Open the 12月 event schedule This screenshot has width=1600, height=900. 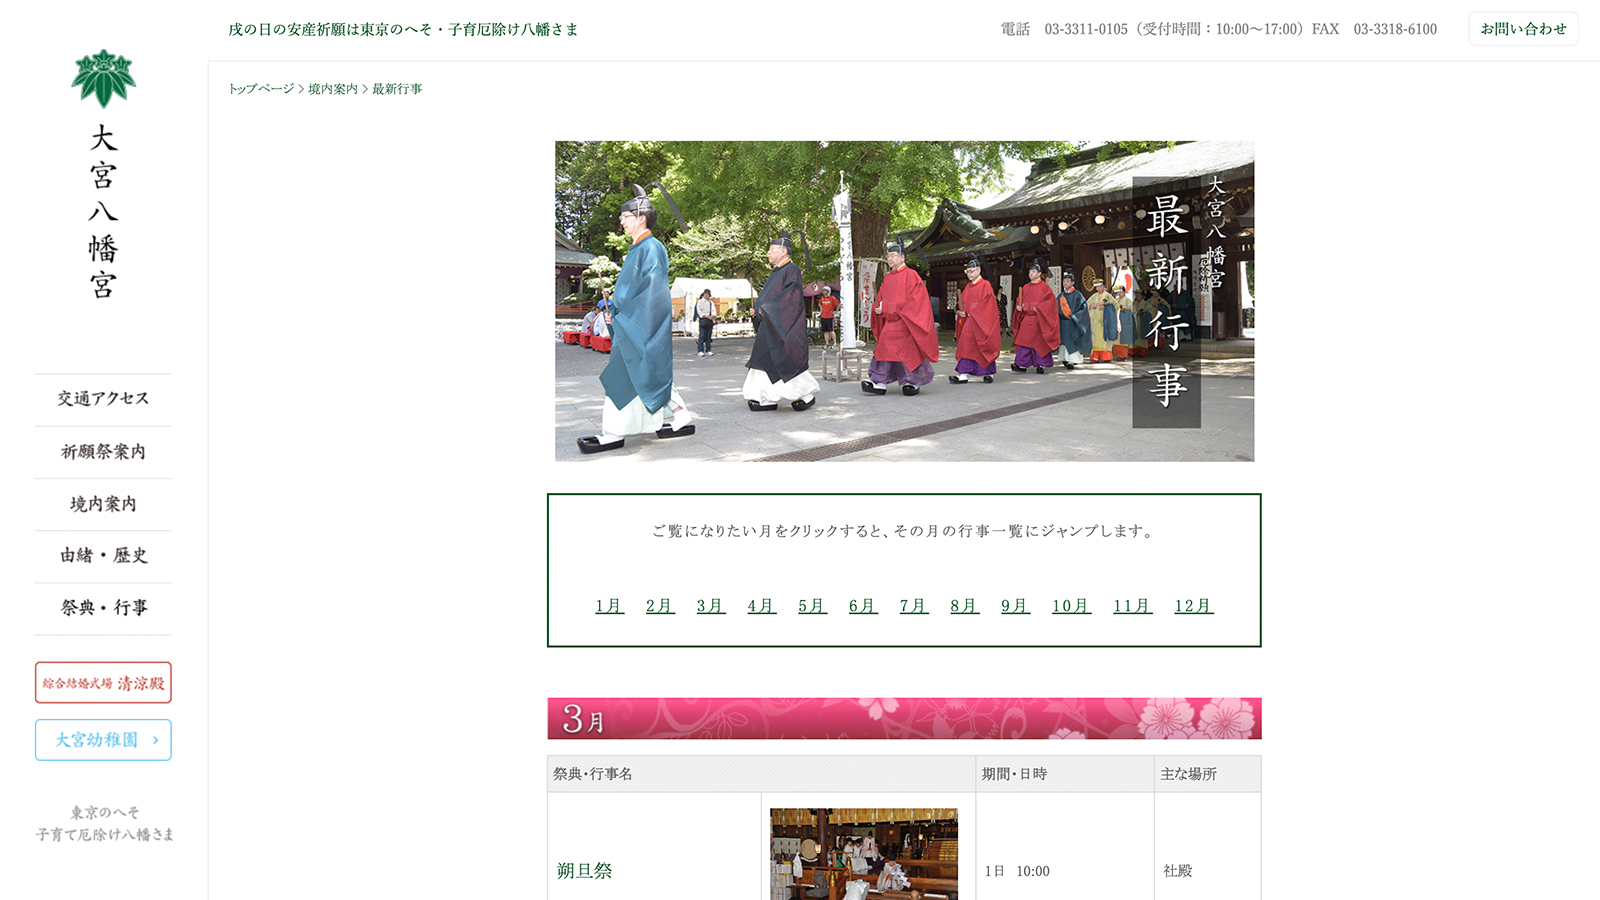1193,605
